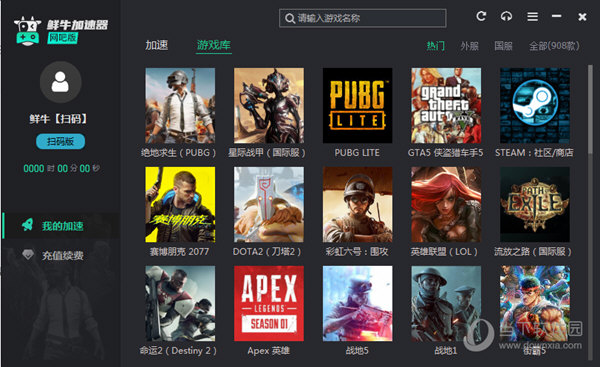The height and width of the screenshot is (367, 600).
Task: Click the Apex 英雄 title text
Action: [x=269, y=351]
